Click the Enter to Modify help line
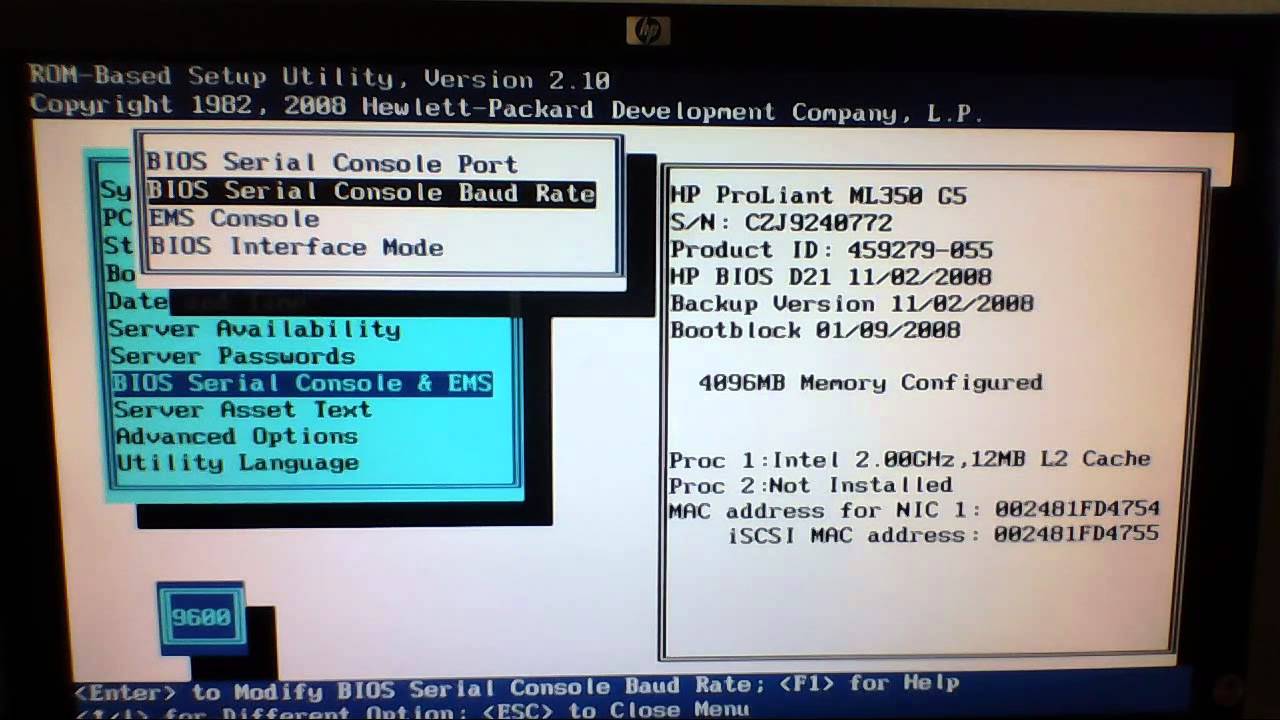The height and width of the screenshot is (720, 1280). click(x=517, y=688)
